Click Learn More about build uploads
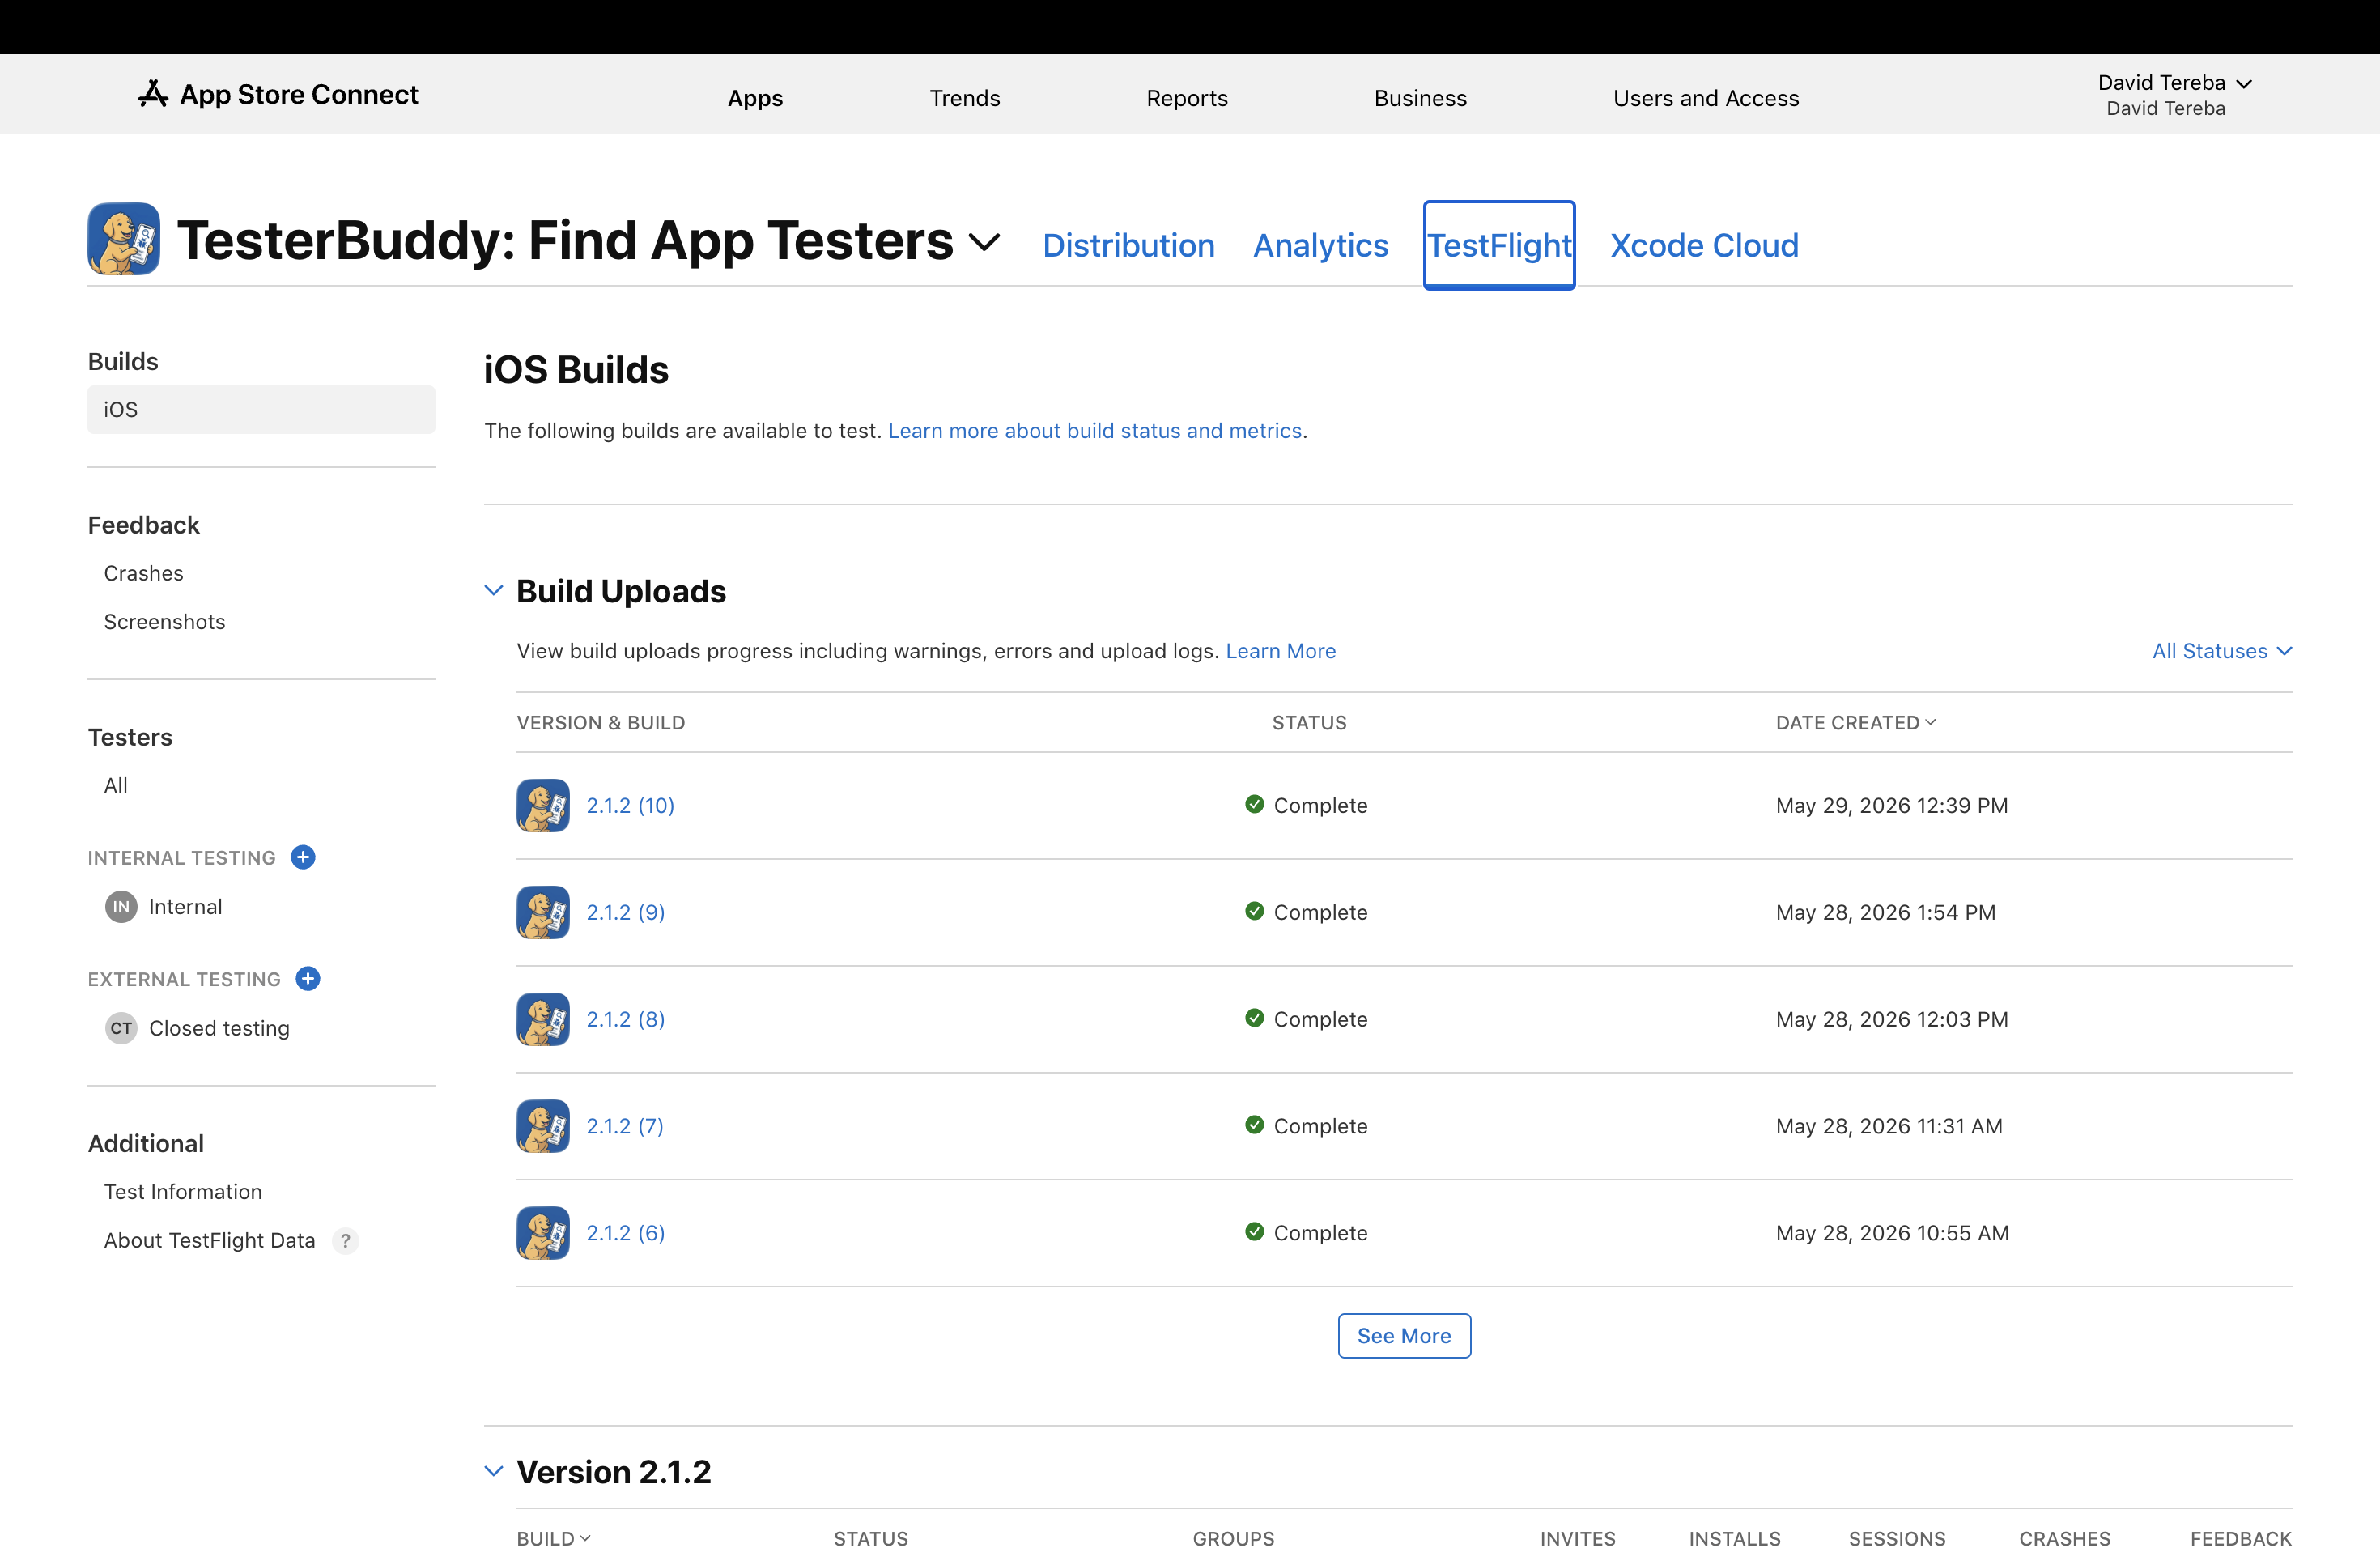The height and width of the screenshot is (1548, 2380). pos(1281,651)
